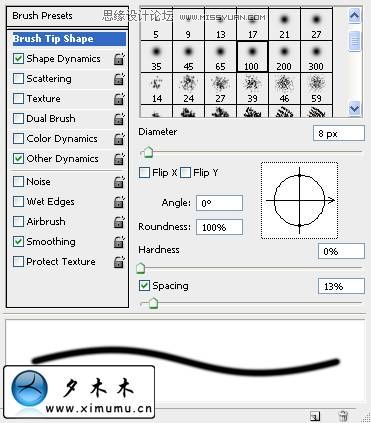
Task: Enable the Texture checkbox
Action: [18, 99]
